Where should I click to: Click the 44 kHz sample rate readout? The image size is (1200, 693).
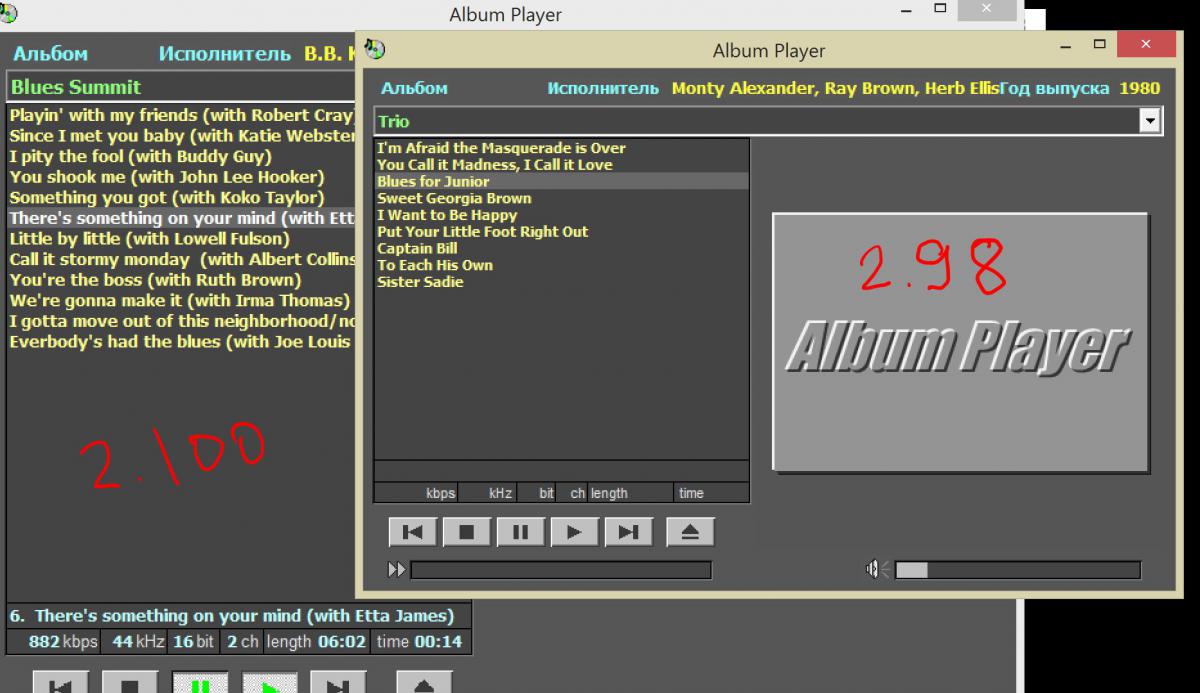pos(138,642)
